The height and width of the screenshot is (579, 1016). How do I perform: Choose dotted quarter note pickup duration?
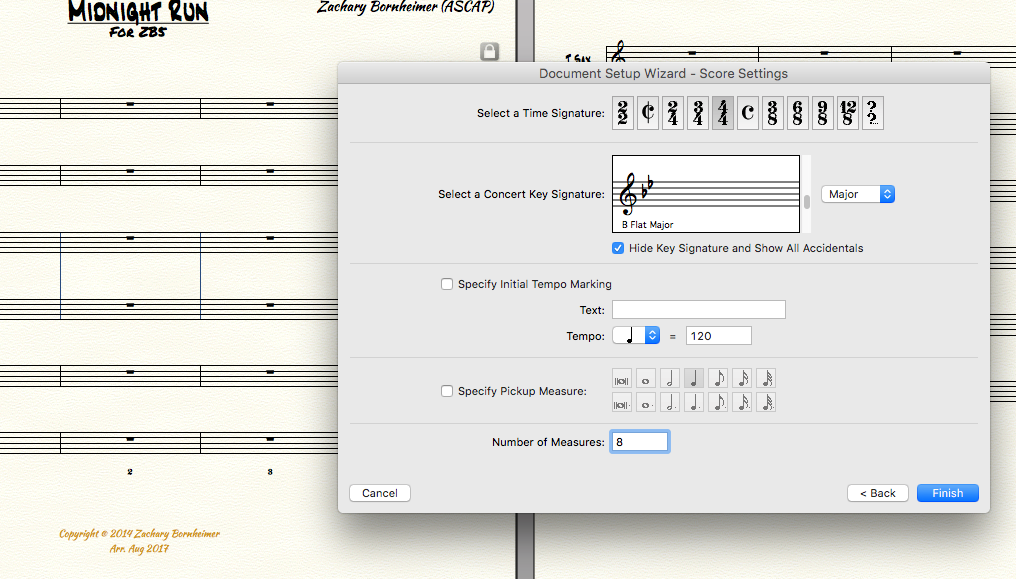pos(694,403)
